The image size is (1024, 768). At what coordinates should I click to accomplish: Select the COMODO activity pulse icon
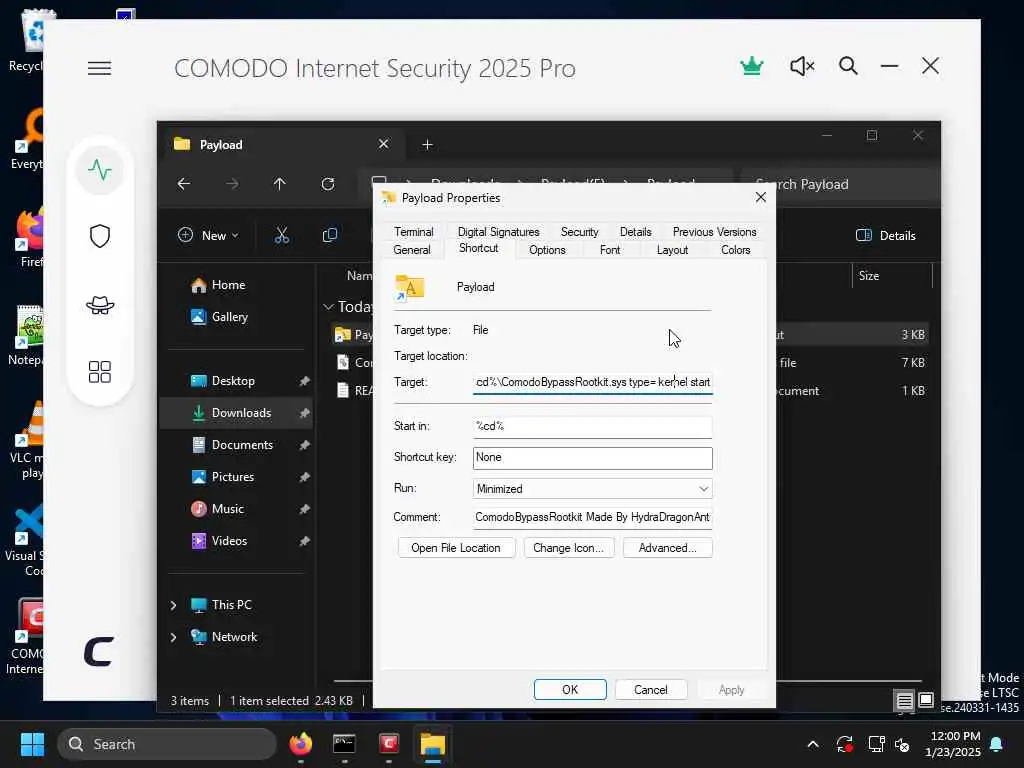(100, 170)
